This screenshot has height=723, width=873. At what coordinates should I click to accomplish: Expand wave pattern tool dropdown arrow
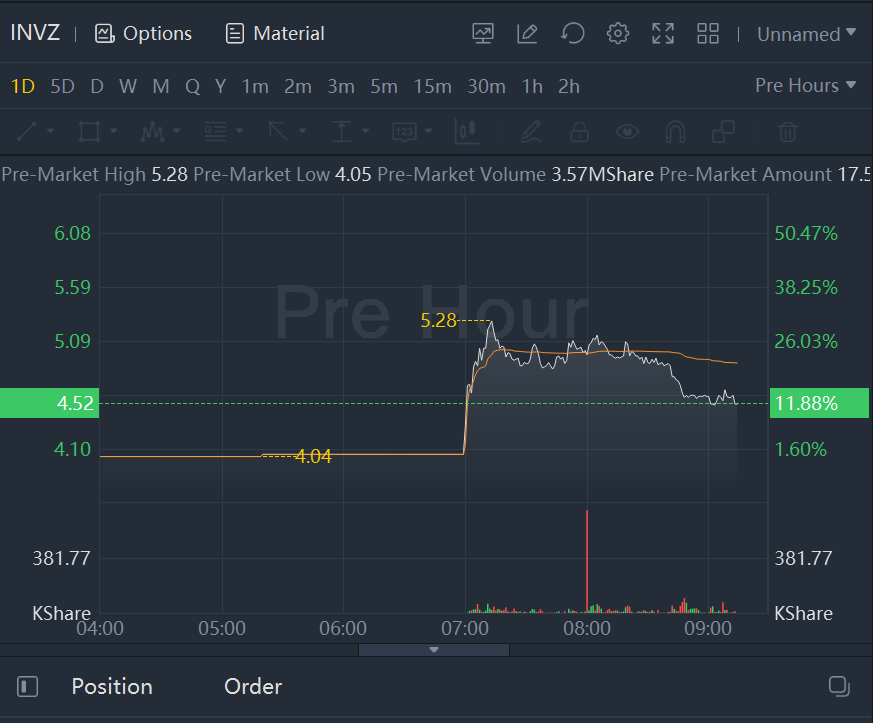(176, 131)
